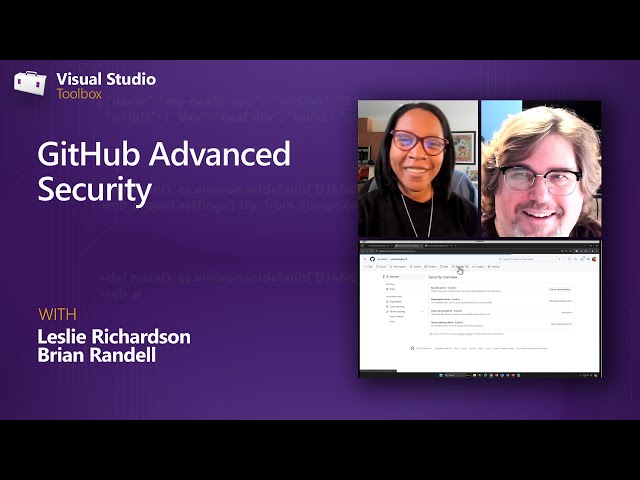Open the user avatar in GitHub header

pos(594,259)
